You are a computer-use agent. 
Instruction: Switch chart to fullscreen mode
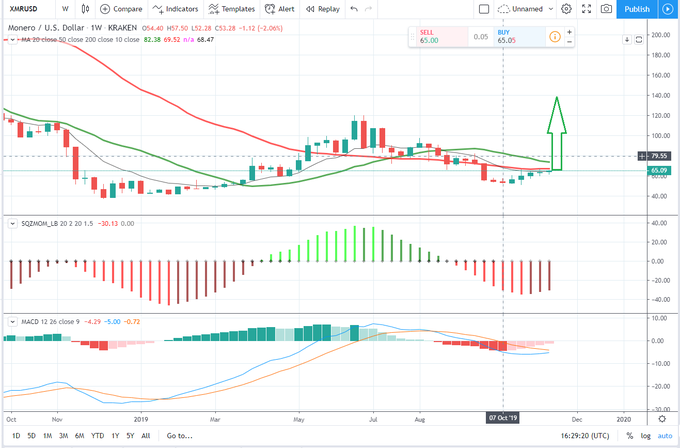(586, 9)
